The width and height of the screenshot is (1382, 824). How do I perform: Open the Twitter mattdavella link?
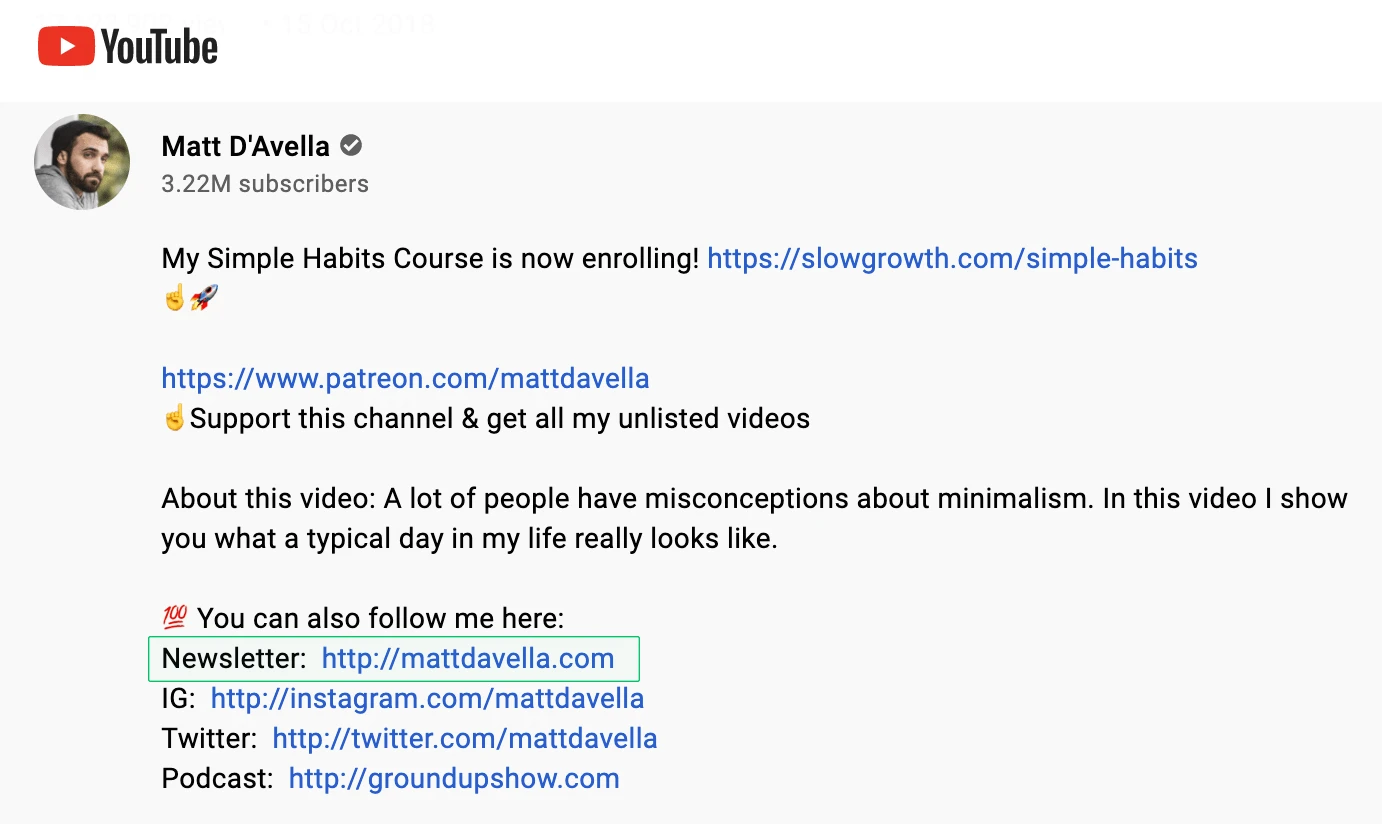pos(464,738)
